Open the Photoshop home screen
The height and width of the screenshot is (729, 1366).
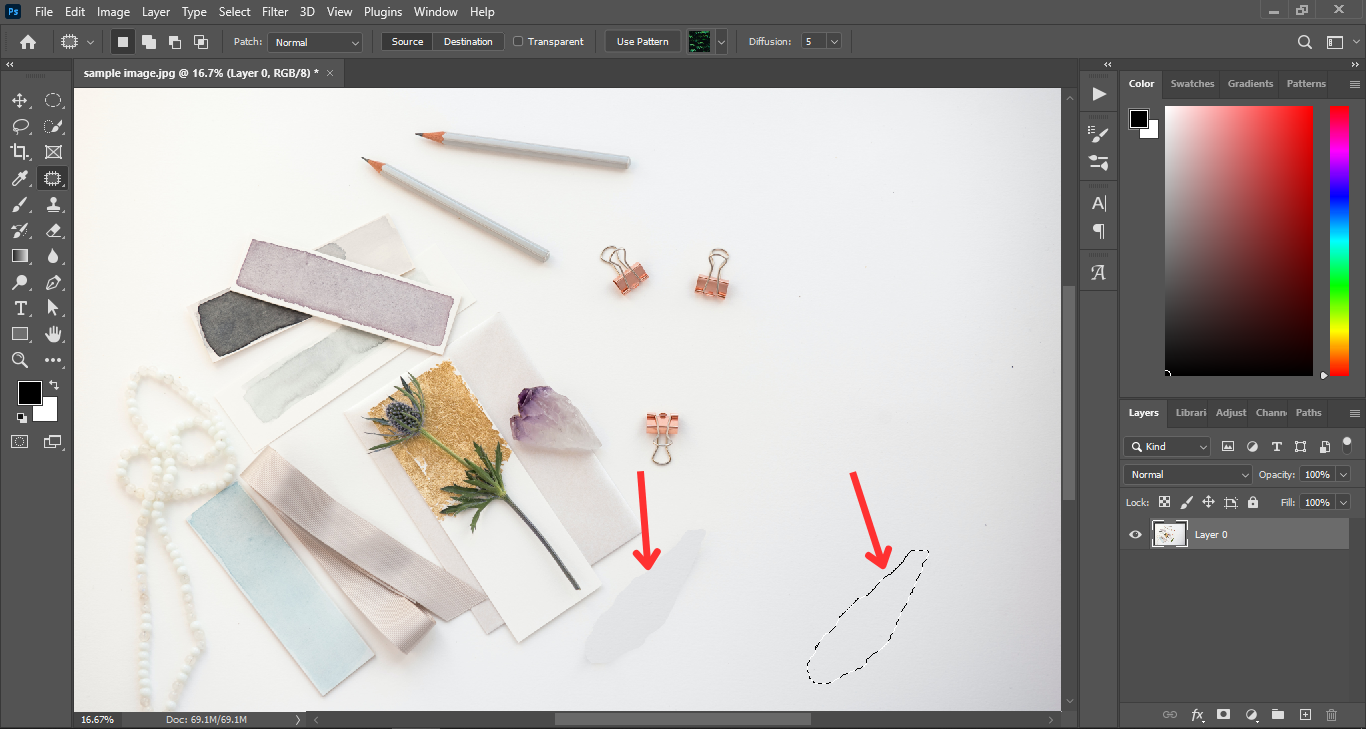(27, 41)
